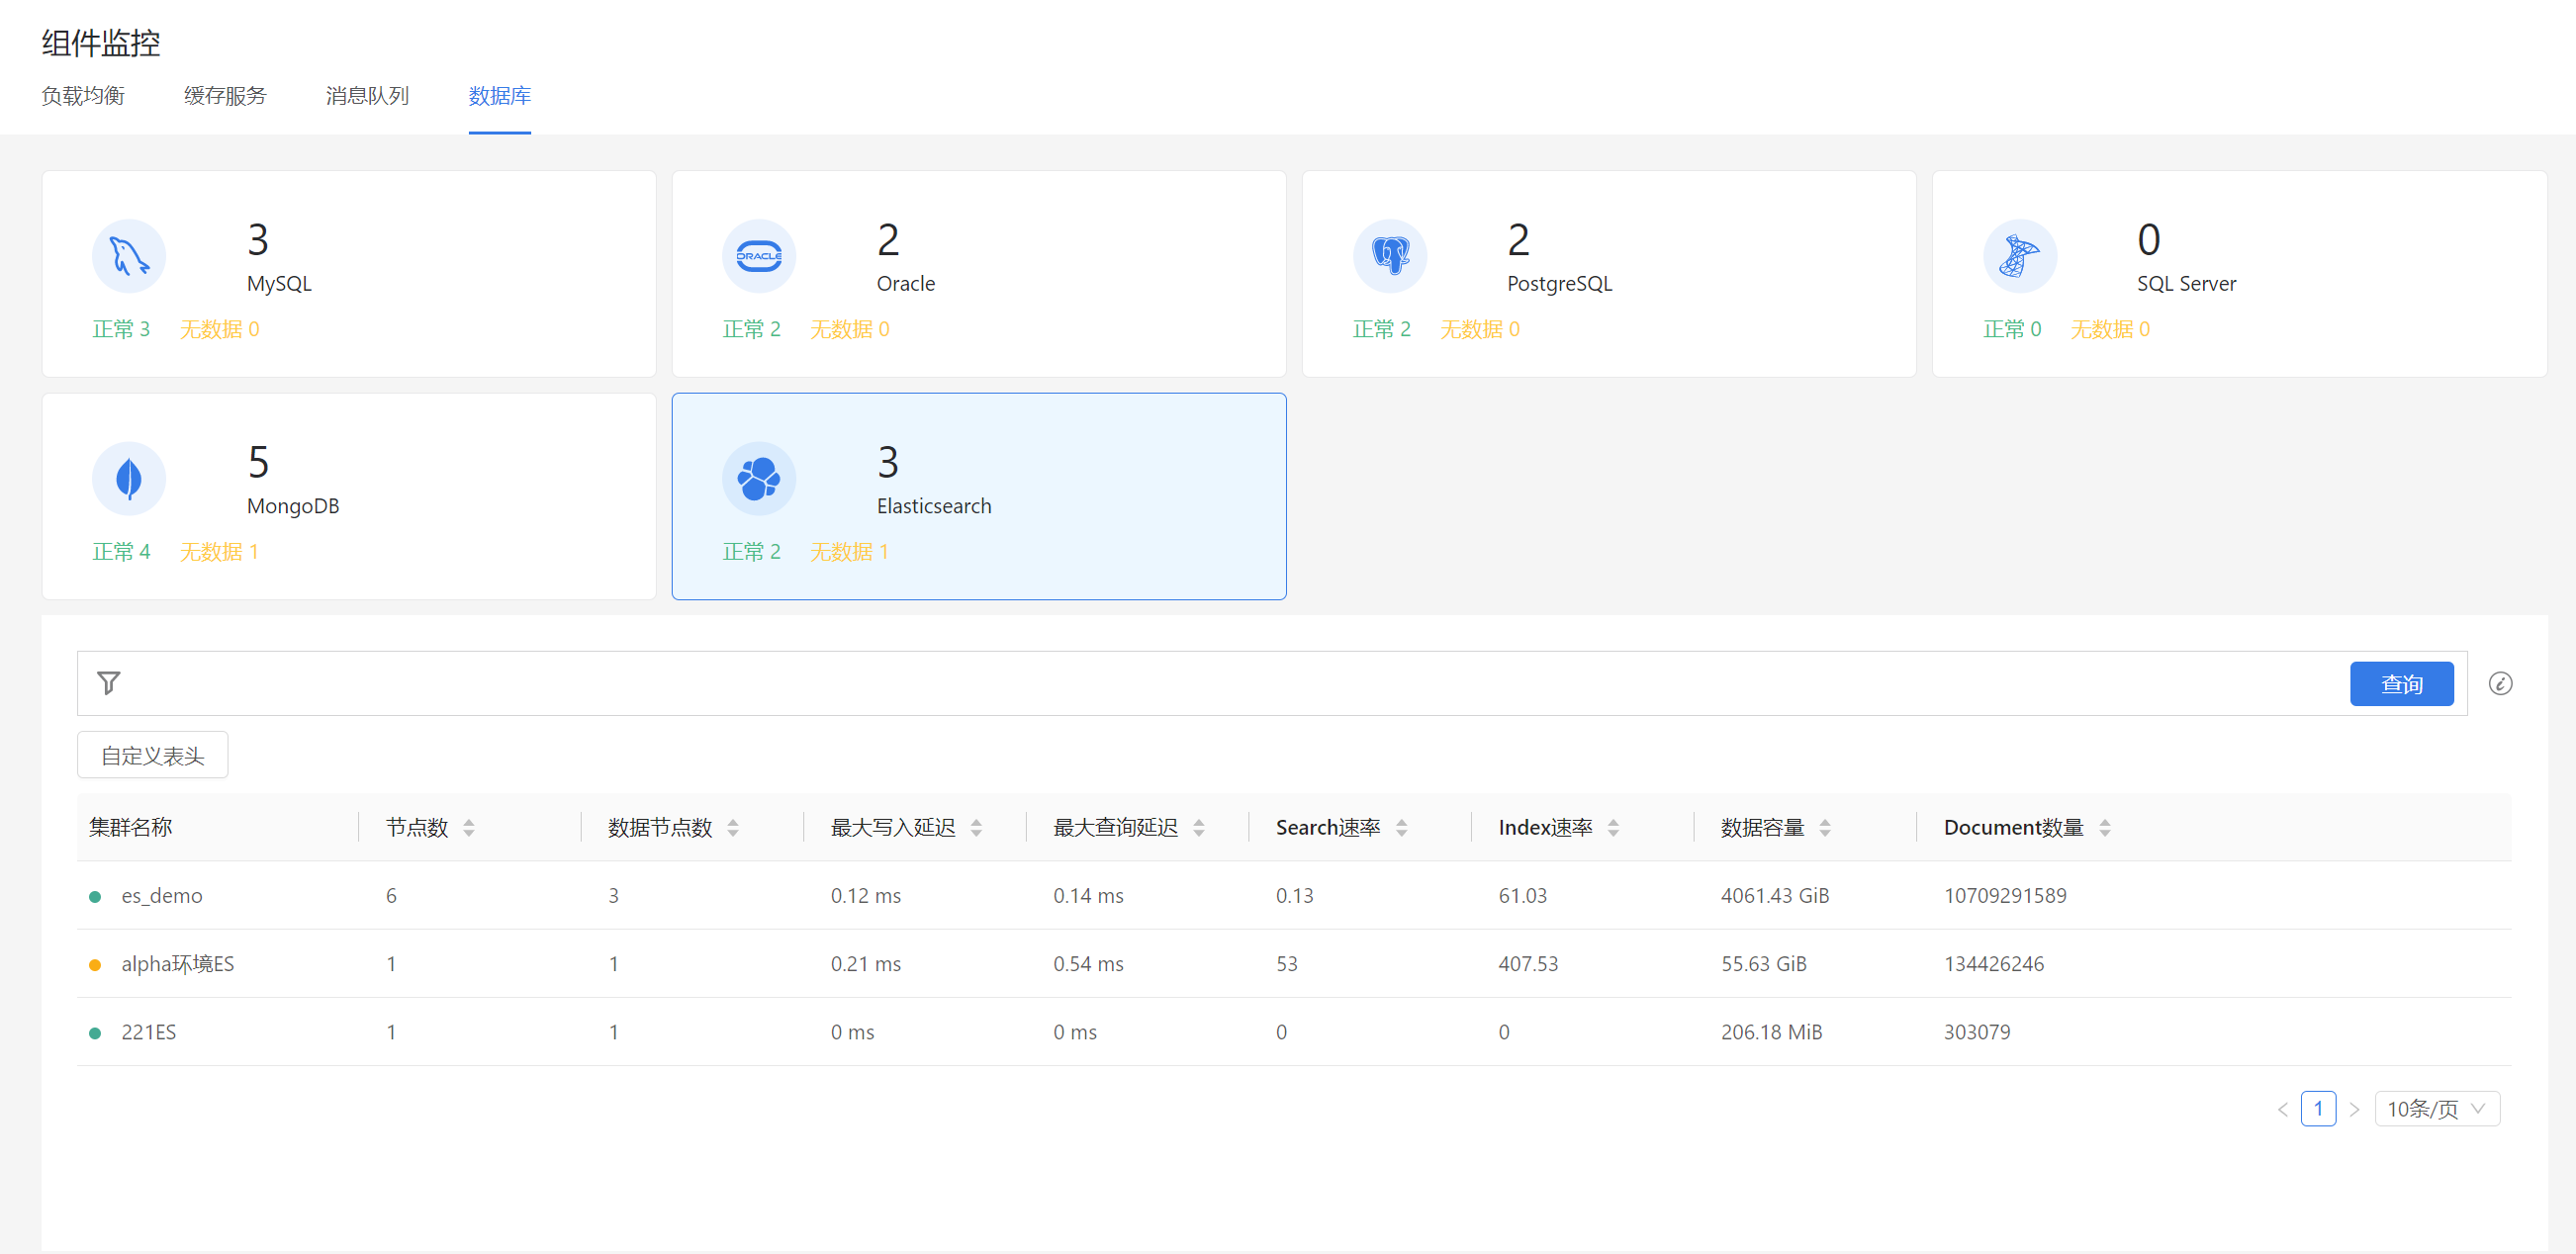This screenshot has height=1254, width=2576.
Task: Sort by Search速率 column
Action: 1401,827
